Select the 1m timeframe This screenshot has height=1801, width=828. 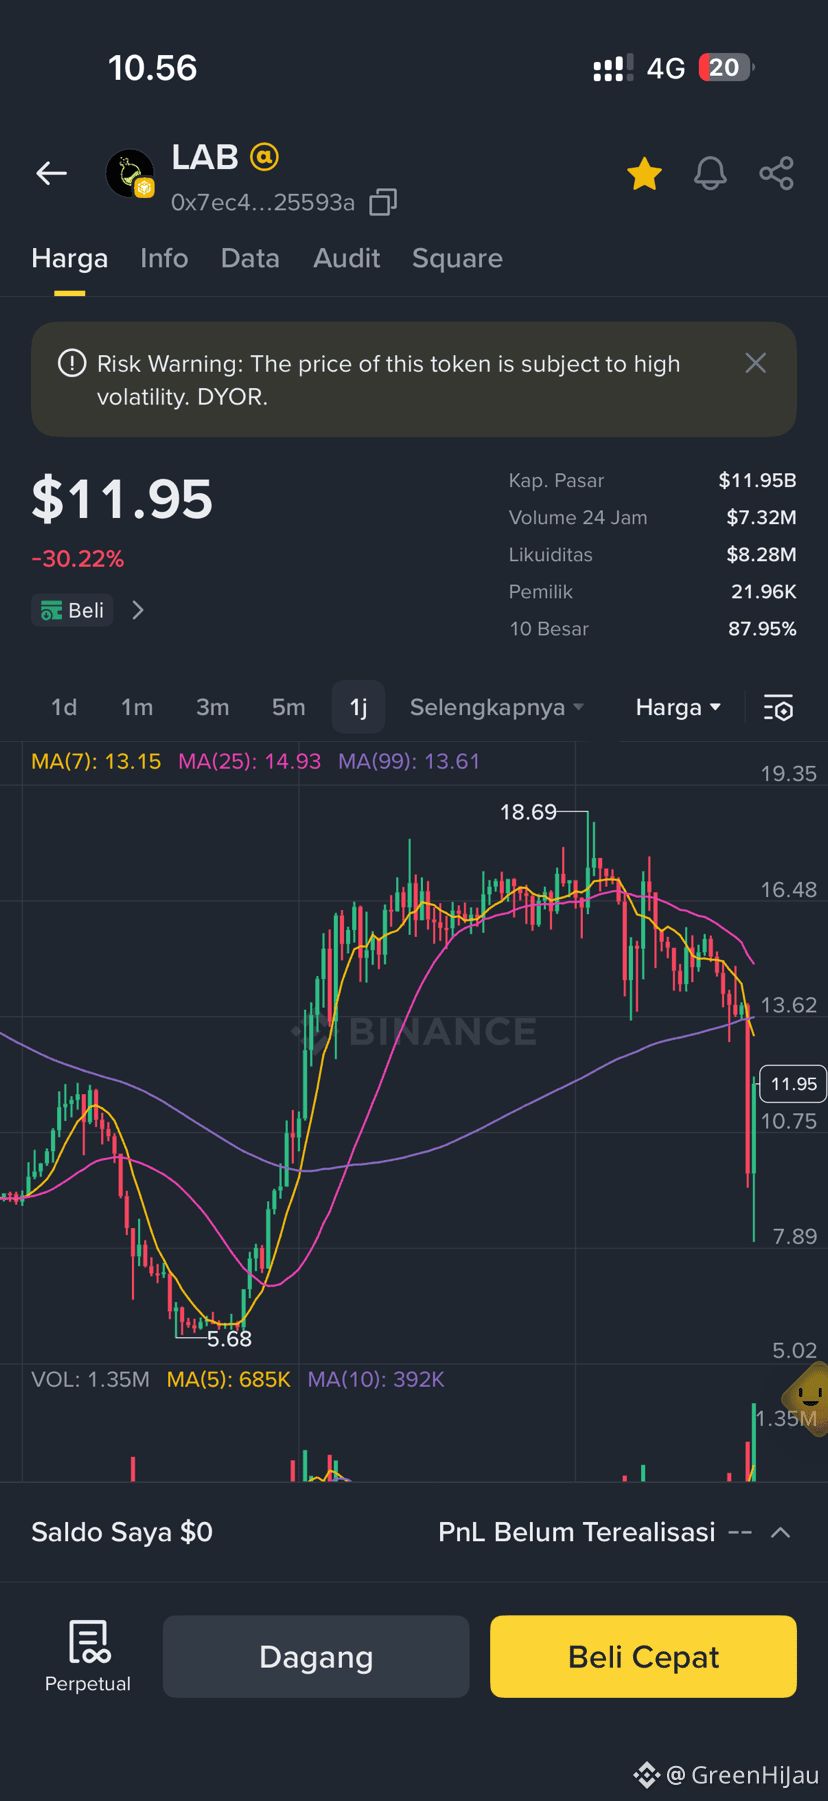point(137,707)
